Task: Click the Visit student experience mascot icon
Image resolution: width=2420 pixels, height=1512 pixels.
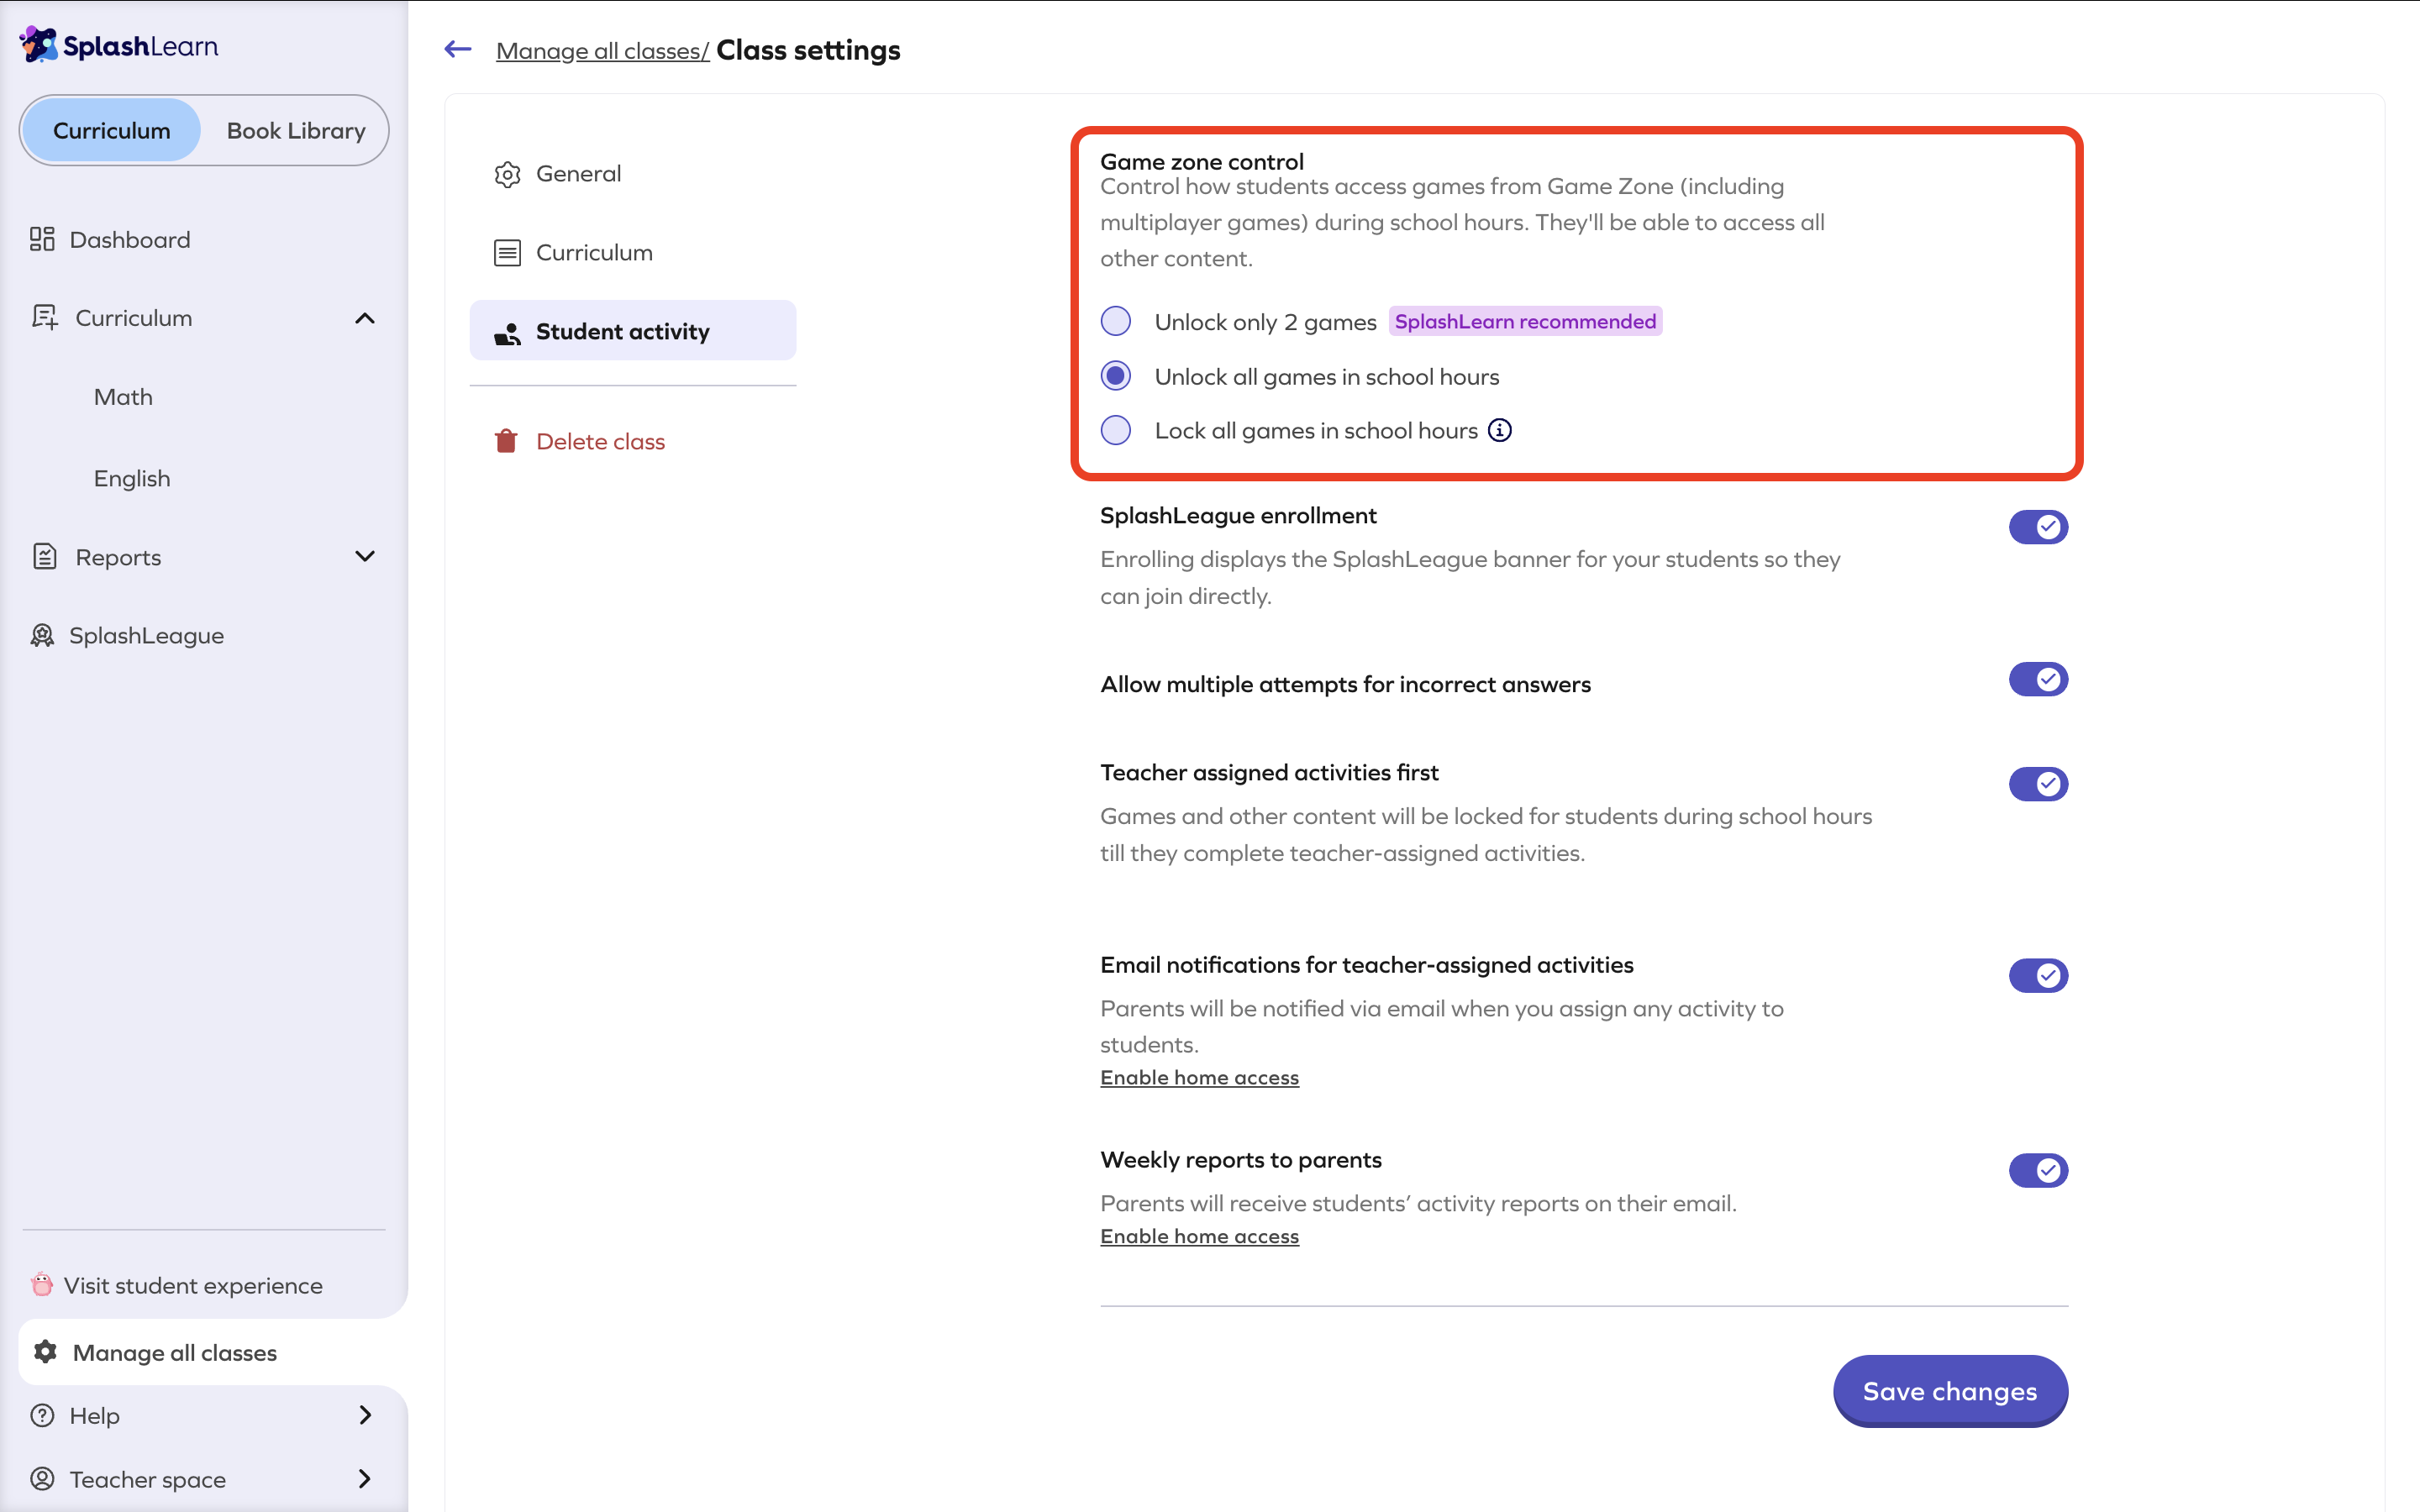Action: [41, 1284]
